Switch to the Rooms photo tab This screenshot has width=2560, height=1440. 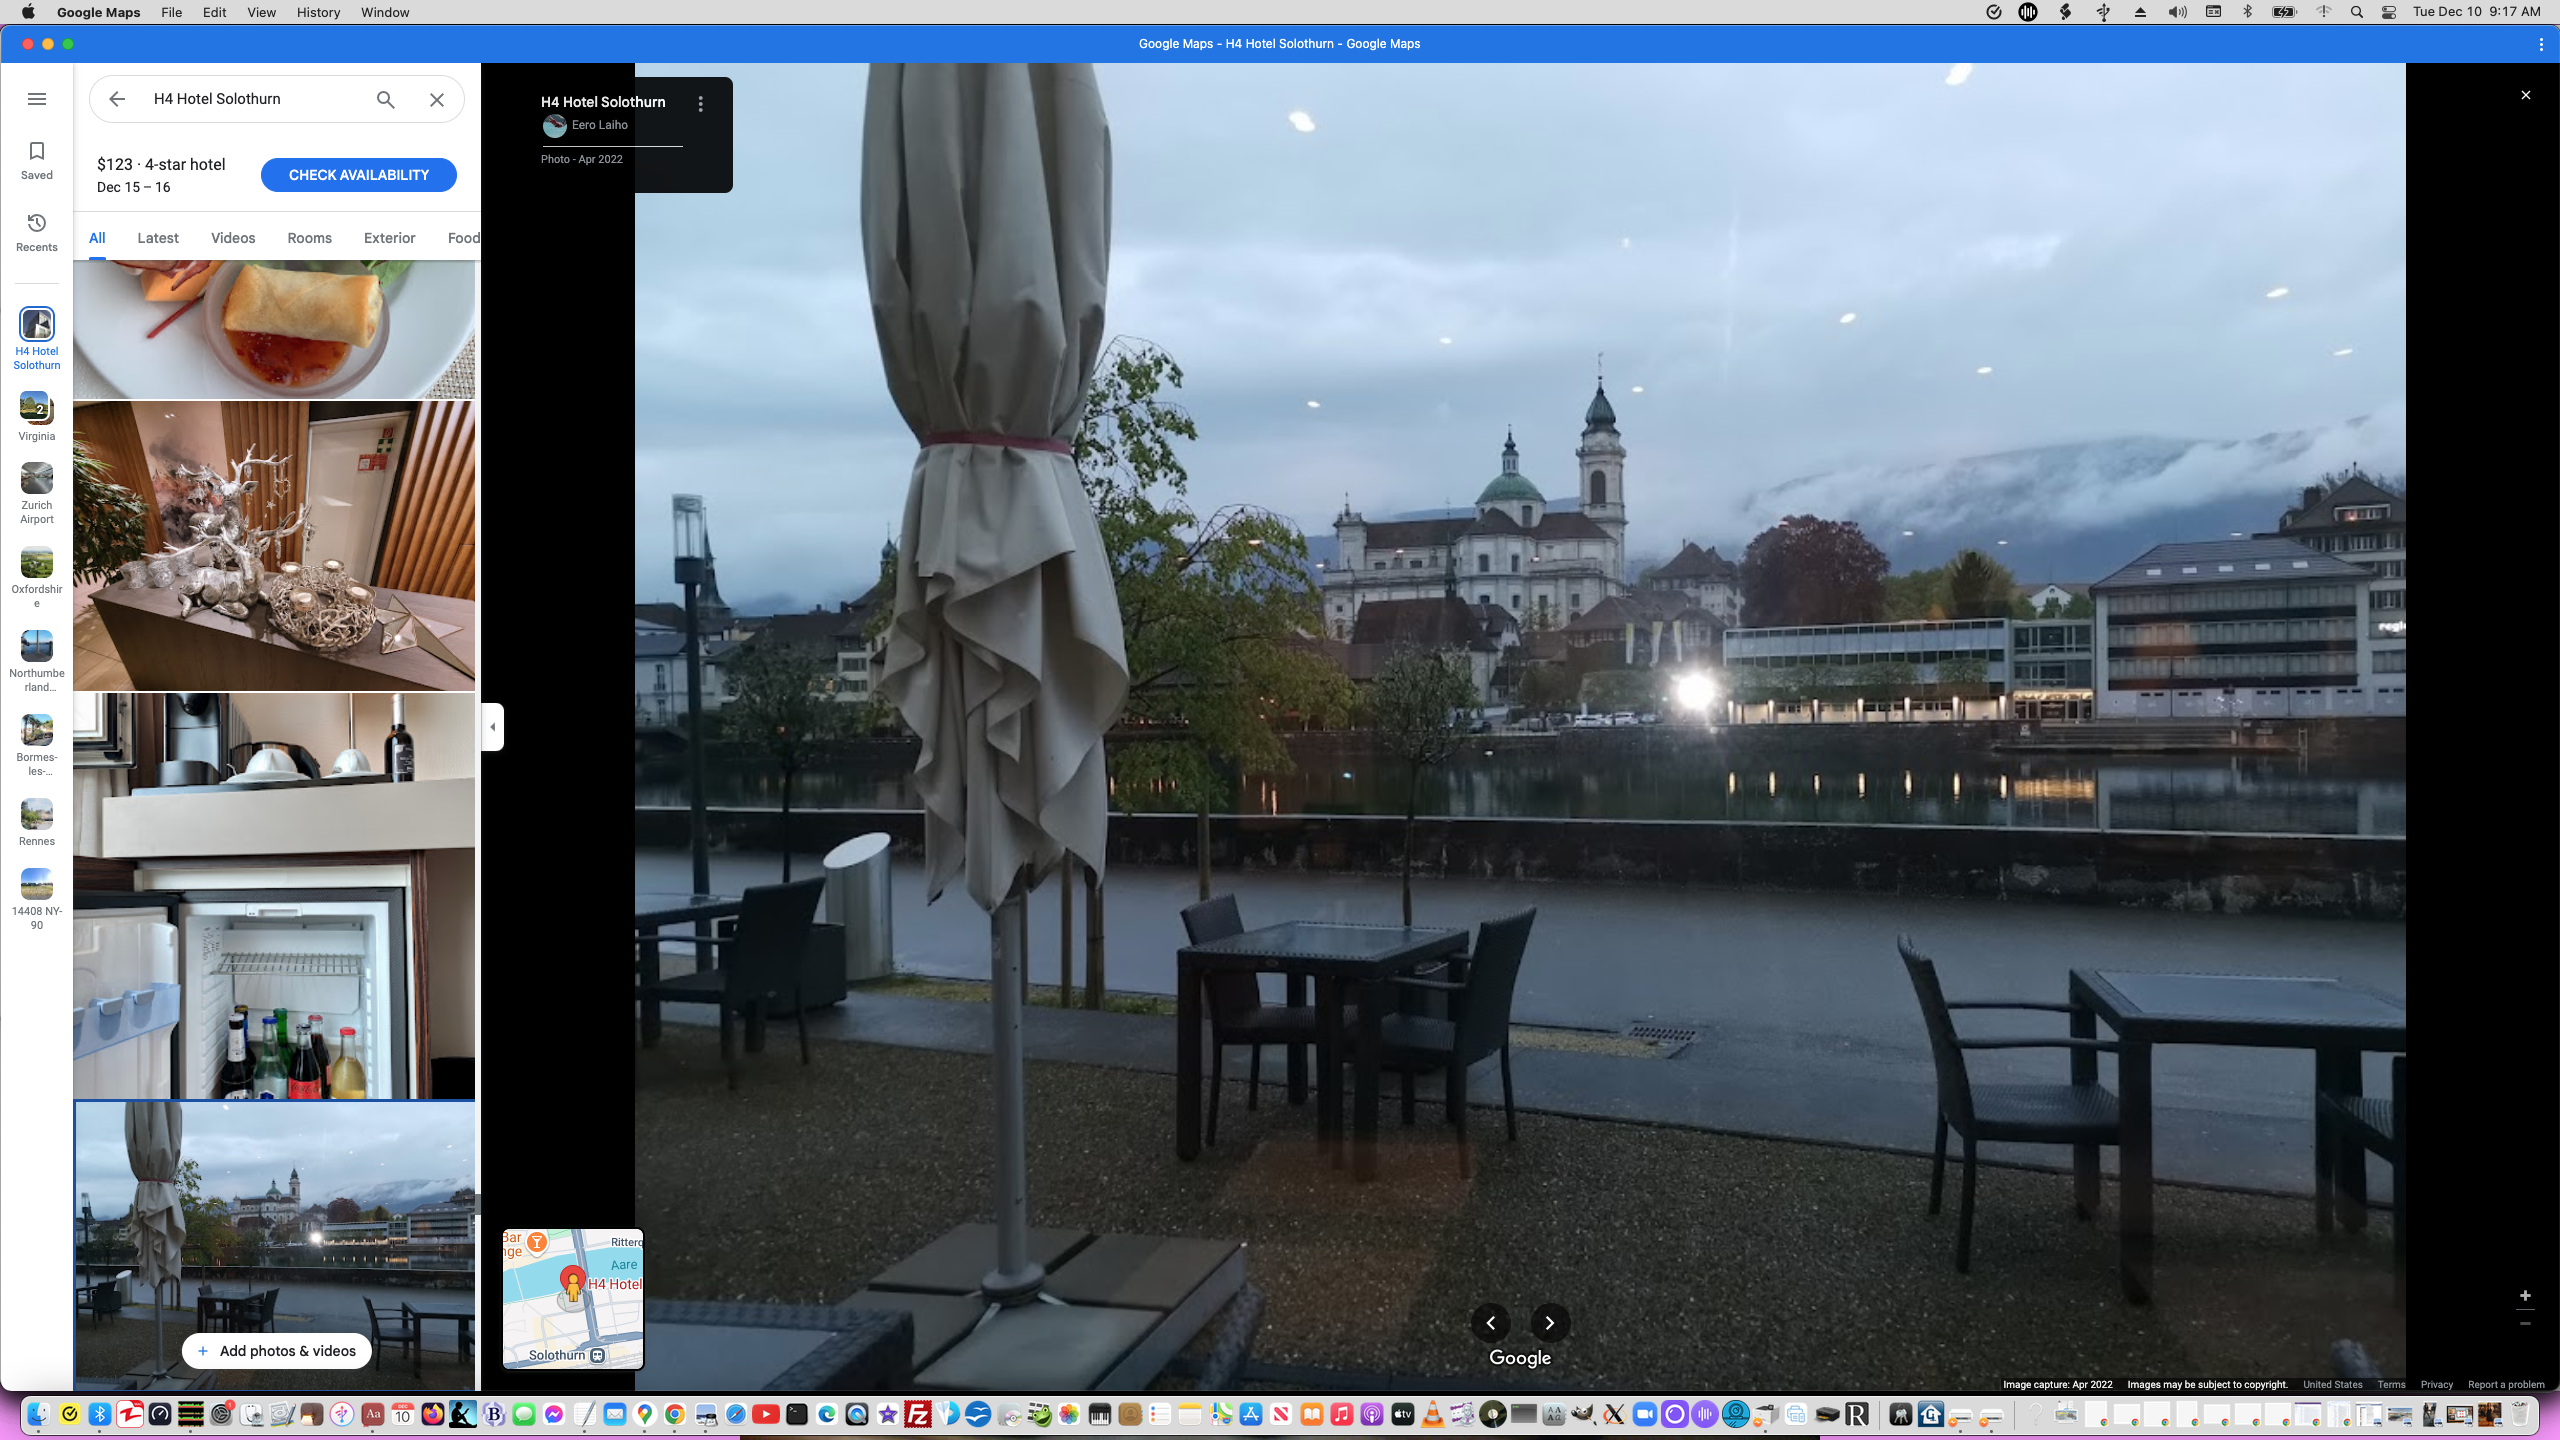click(x=309, y=238)
